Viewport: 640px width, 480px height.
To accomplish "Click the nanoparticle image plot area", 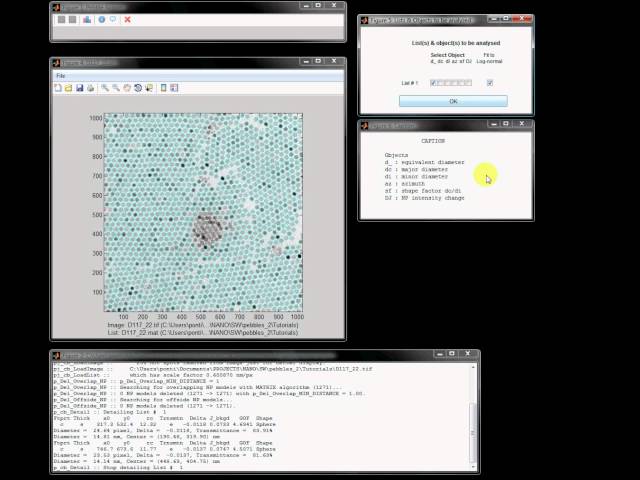I will [203, 212].
